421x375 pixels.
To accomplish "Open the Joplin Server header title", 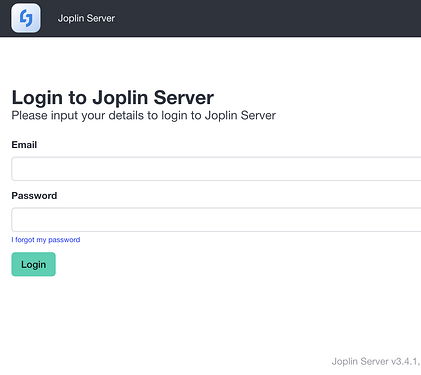I will coord(86,18).
